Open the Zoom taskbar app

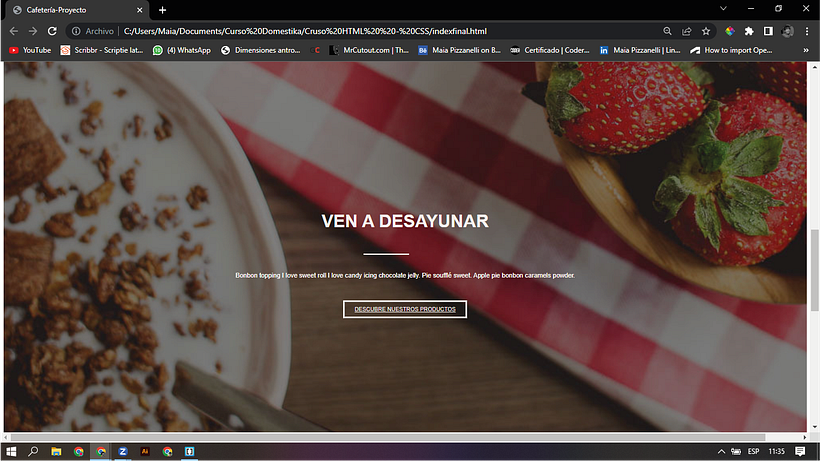[123, 451]
